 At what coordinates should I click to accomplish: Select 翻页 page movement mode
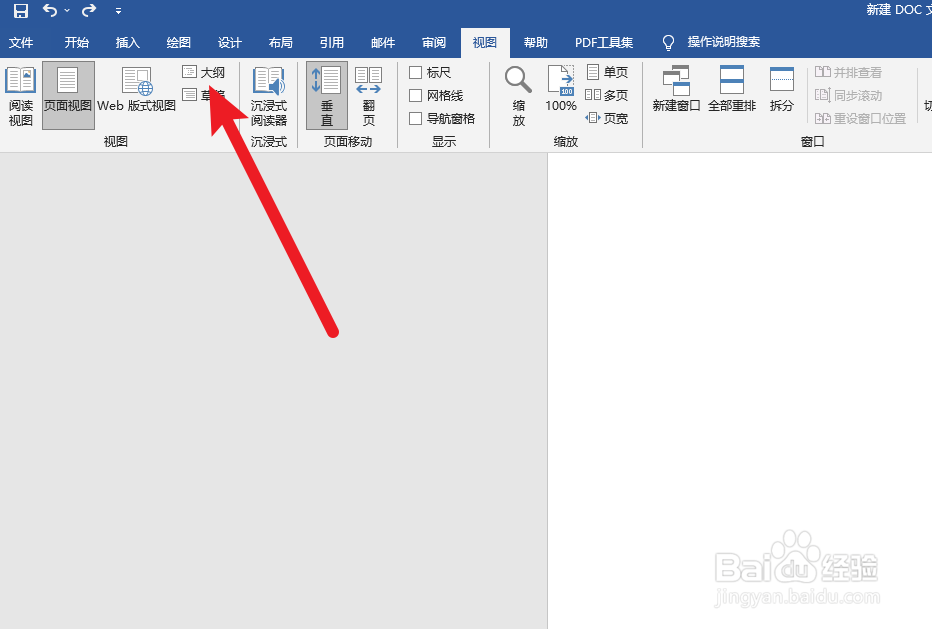(368, 94)
